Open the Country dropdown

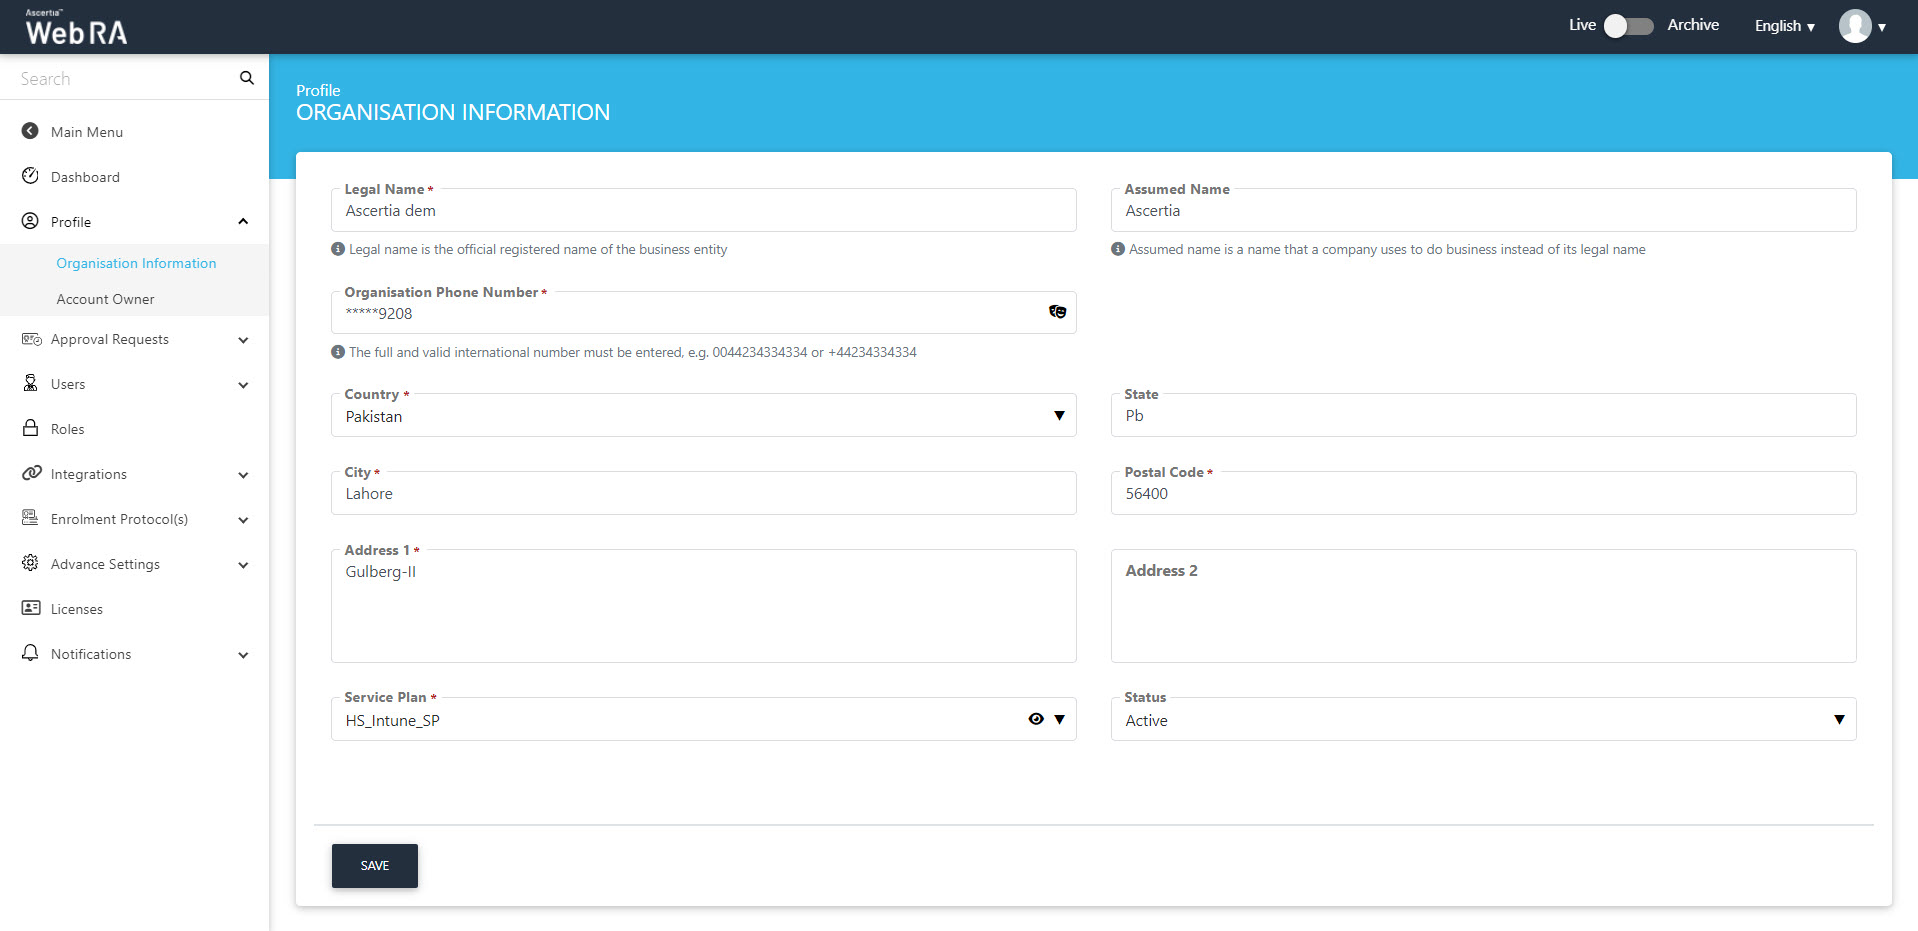[x=1059, y=416]
